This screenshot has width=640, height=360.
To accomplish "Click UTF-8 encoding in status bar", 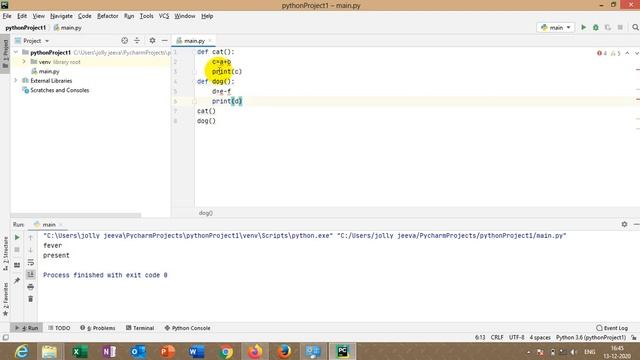I will point(516,338).
